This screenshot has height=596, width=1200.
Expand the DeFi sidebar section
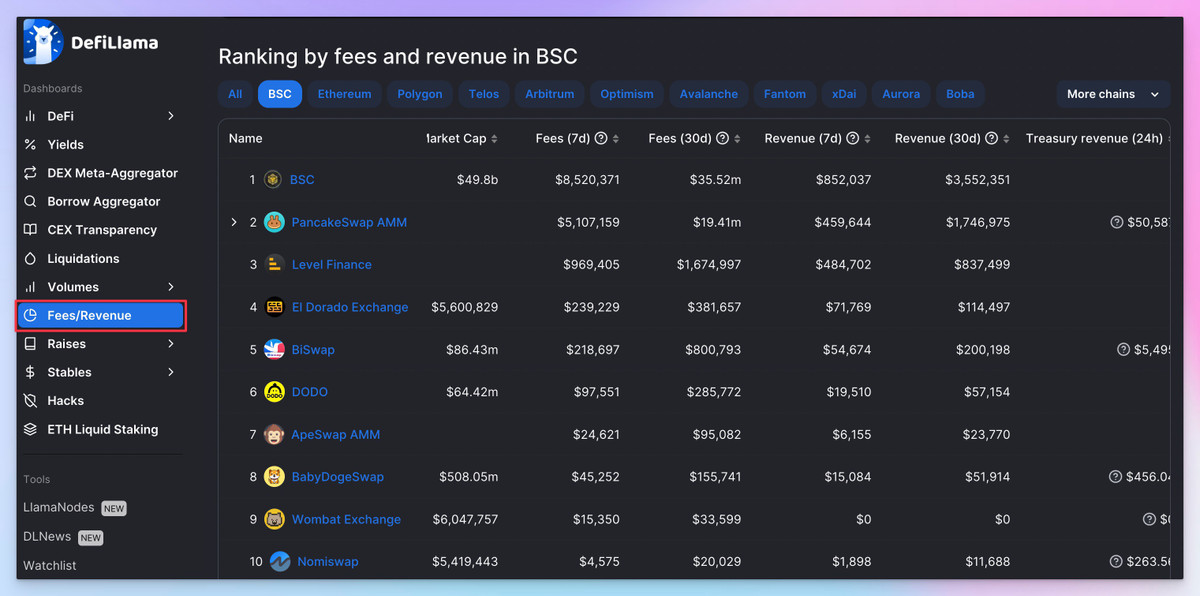coord(171,116)
